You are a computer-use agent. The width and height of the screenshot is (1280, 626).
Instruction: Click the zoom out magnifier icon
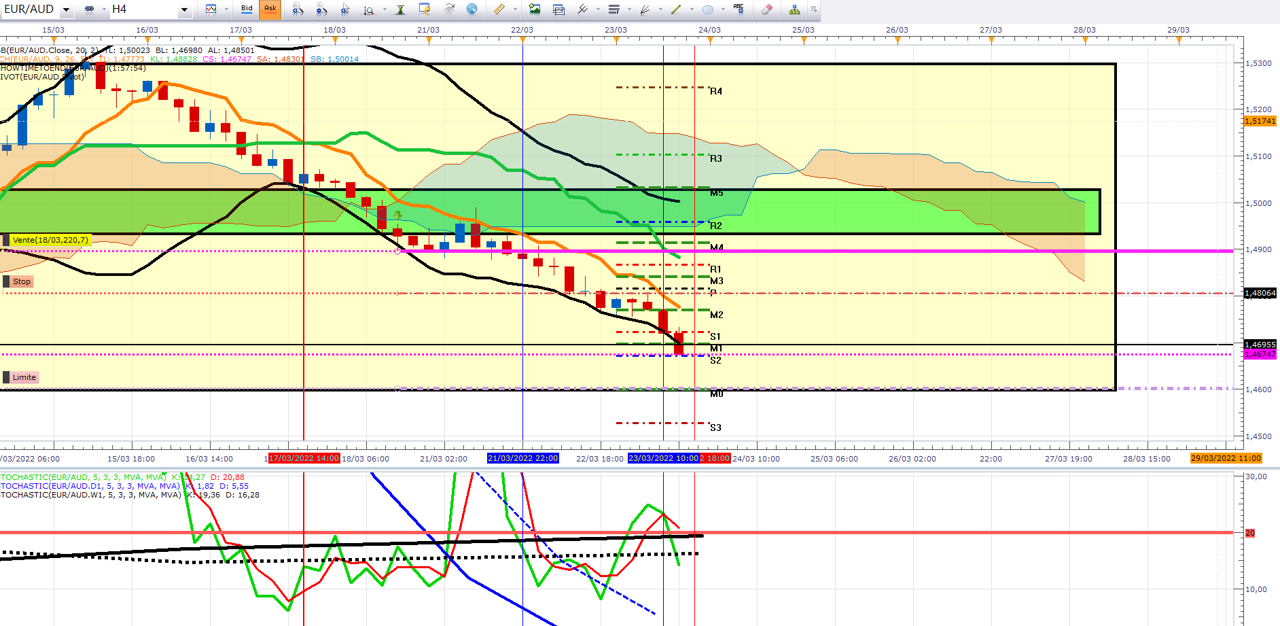[x=321, y=9]
